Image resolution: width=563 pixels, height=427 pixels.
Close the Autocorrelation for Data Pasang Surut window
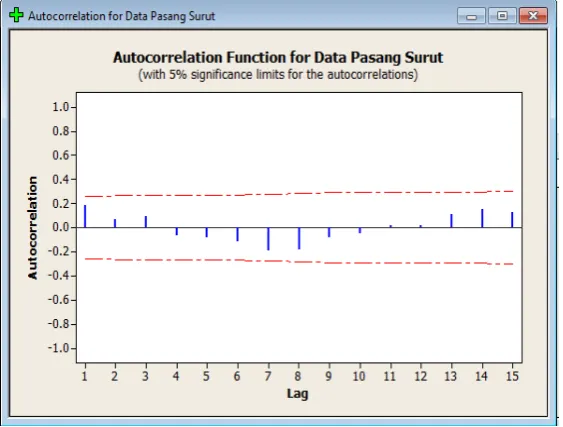click(533, 16)
